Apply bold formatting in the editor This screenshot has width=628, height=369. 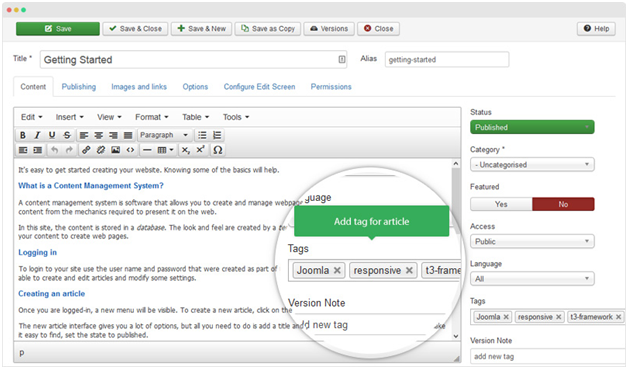tap(23, 135)
